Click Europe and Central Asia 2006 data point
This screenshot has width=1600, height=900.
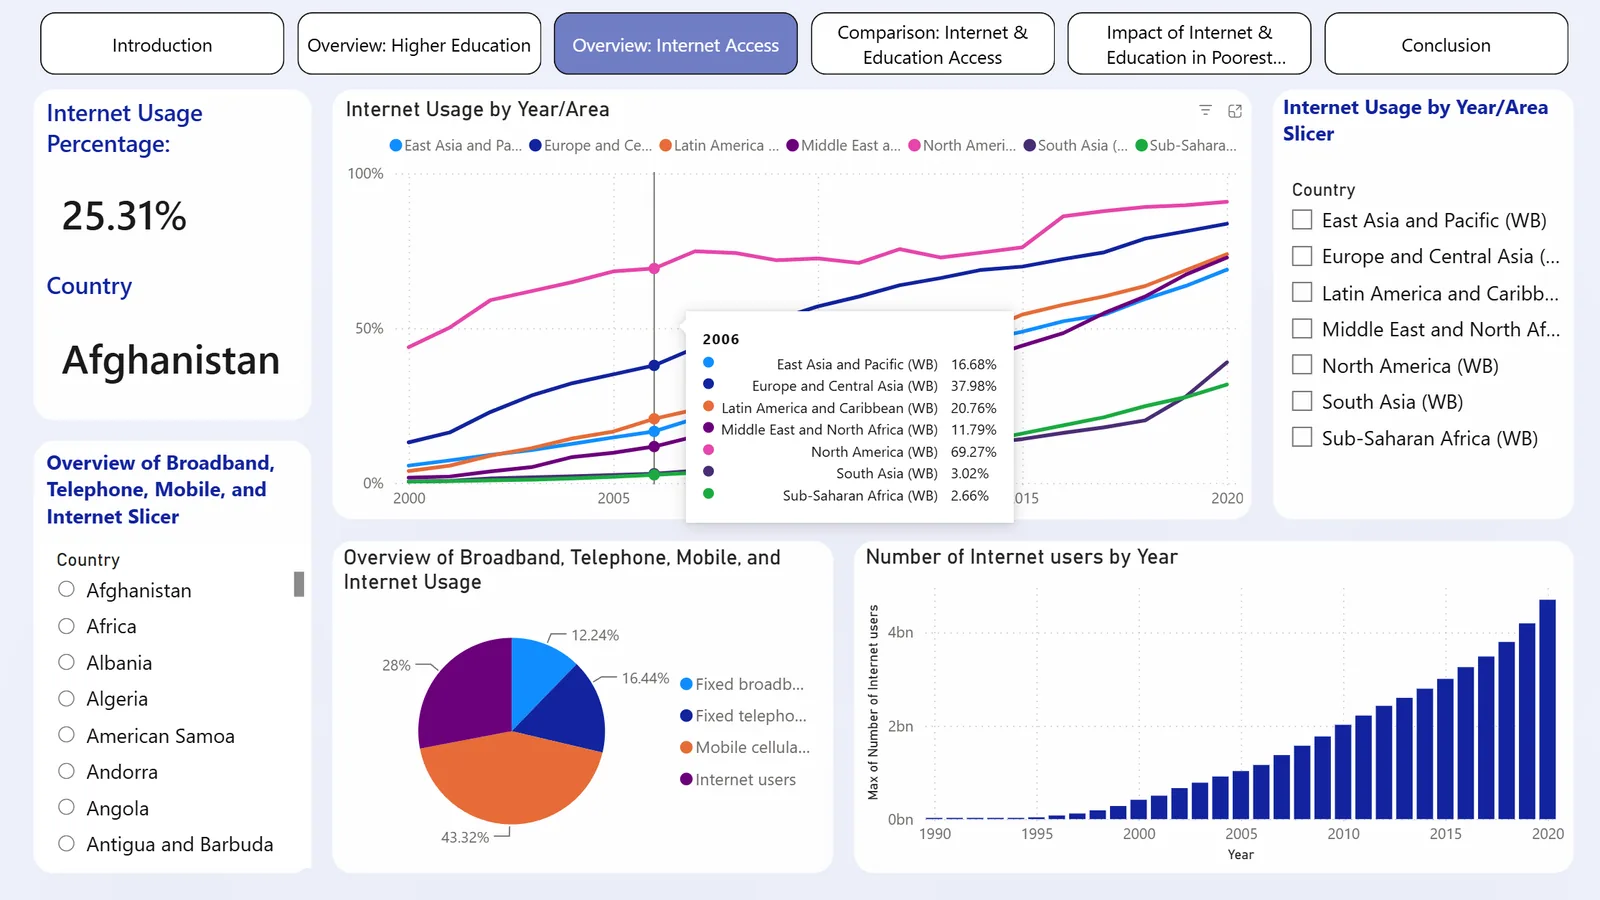pos(654,365)
